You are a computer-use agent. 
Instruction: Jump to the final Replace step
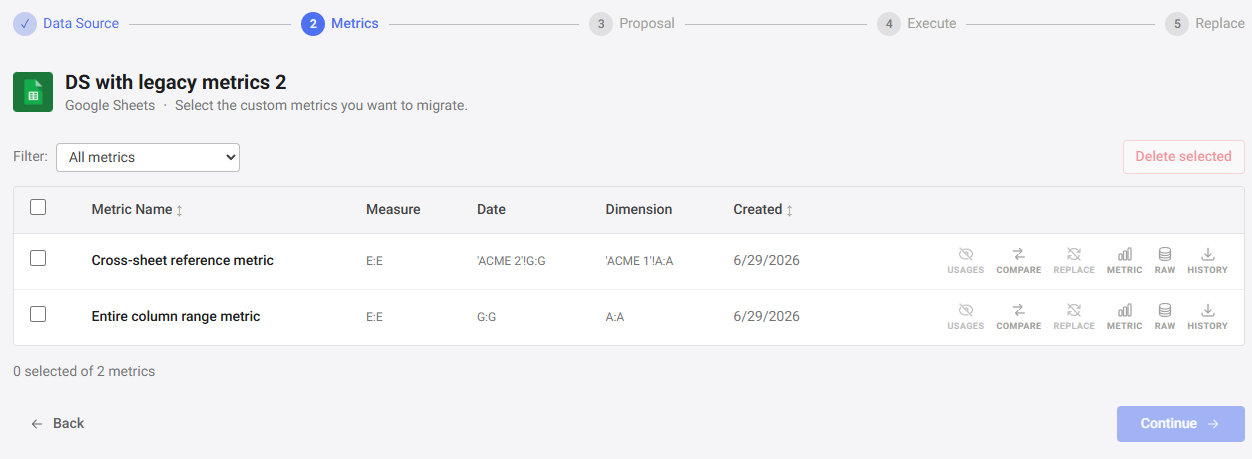(x=1205, y=23)
